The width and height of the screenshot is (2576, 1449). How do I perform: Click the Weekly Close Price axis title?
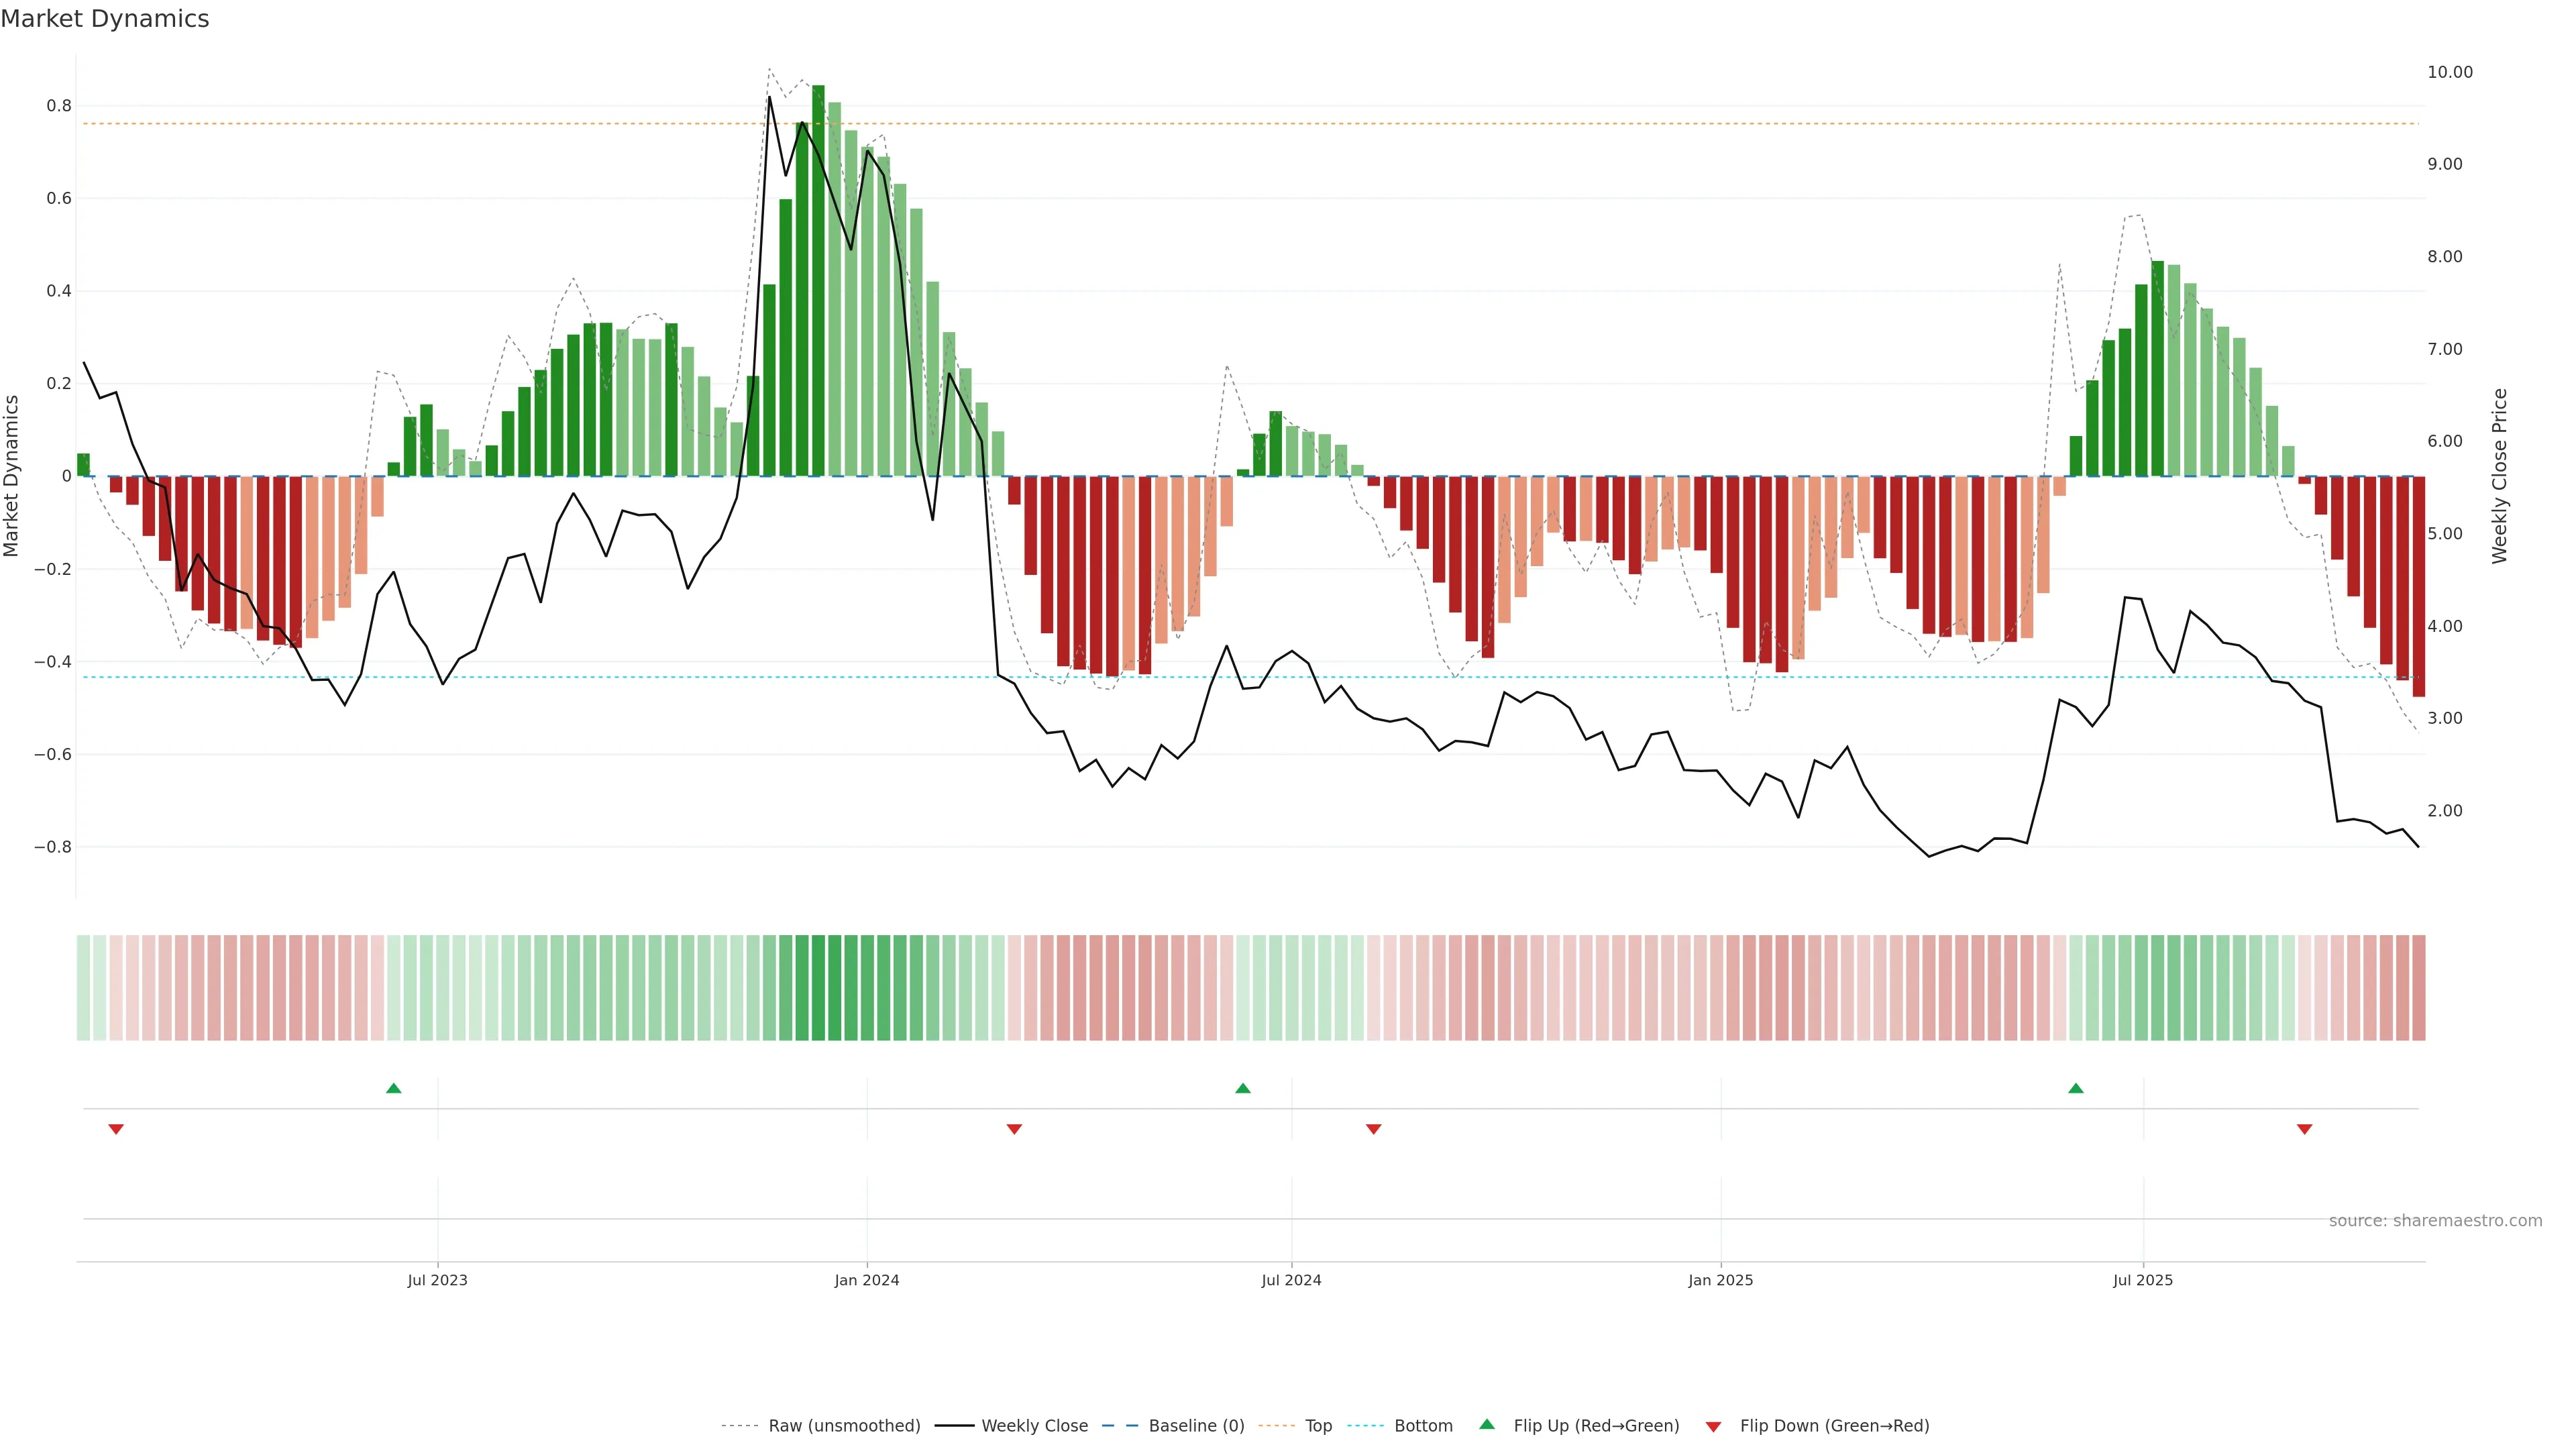click(x=2500, y=476)
